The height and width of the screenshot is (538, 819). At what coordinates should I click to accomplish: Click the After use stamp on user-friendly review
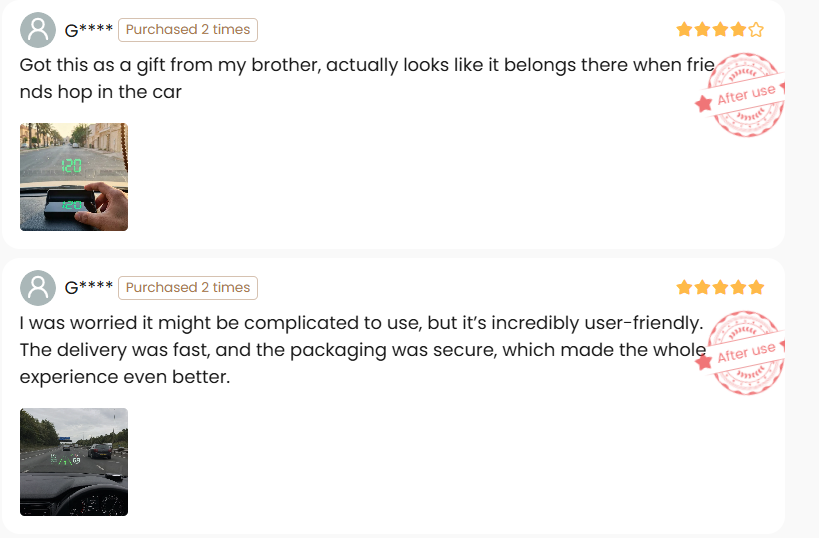click(740, 353)
